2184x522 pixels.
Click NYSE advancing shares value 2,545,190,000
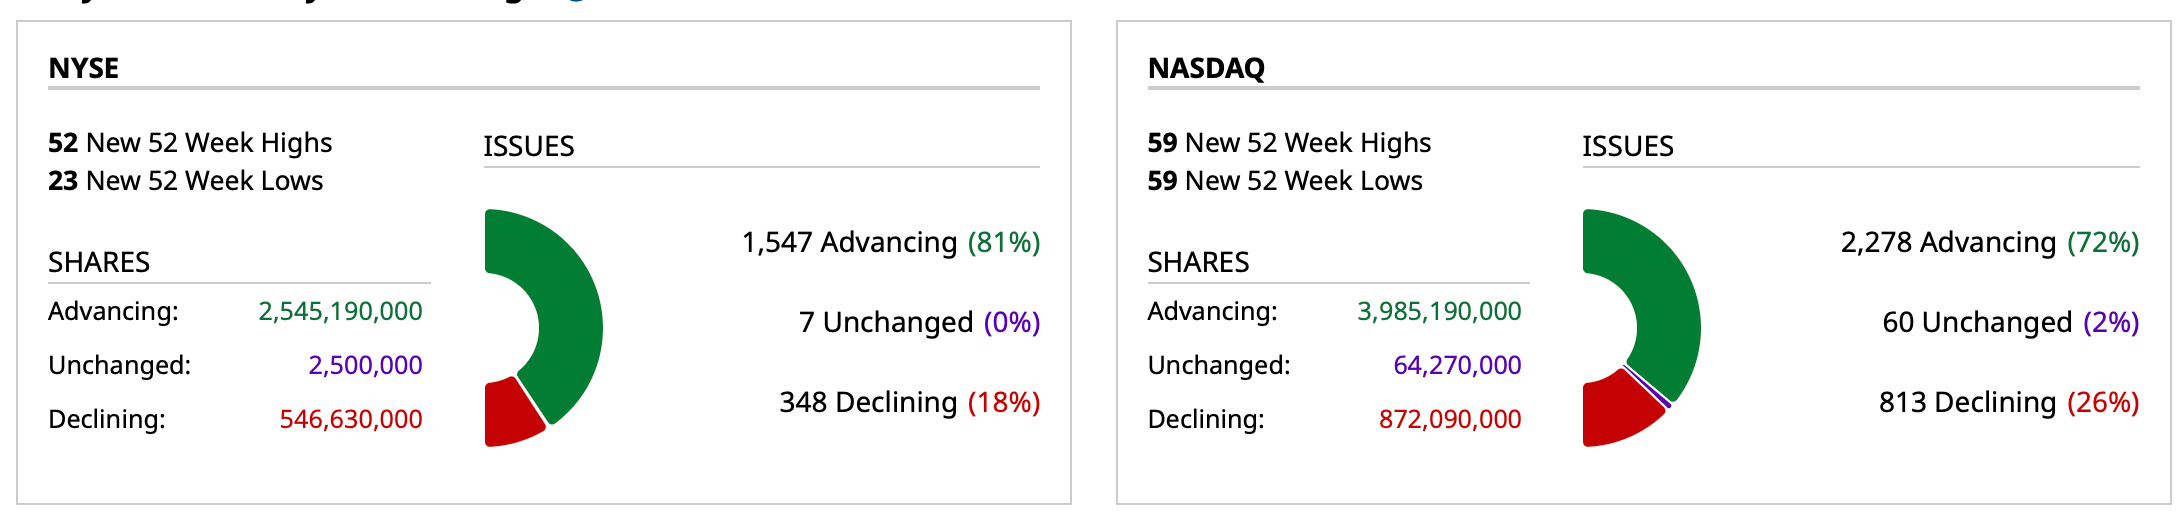[340, 311]
